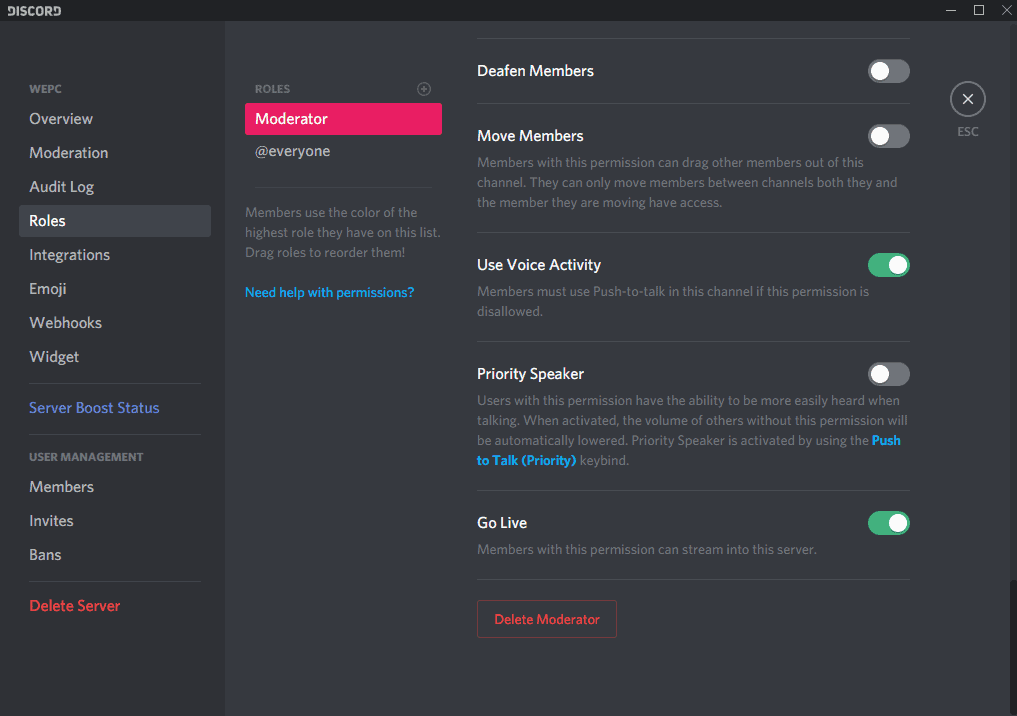Open the Invites page
This screenshot has height=716, width=1017.
coord(115,521)
